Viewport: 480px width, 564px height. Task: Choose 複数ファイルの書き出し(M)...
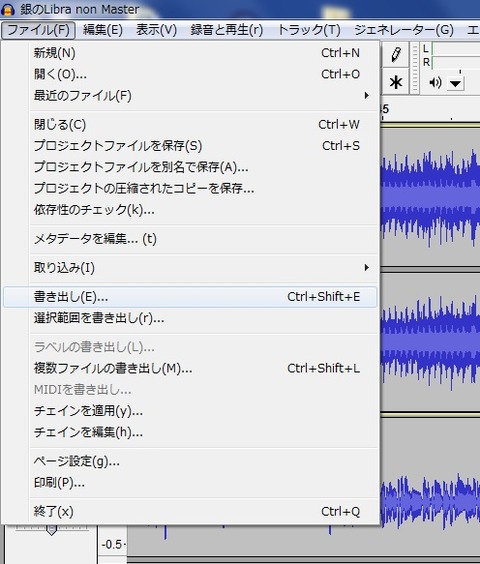tap(190, 369)
